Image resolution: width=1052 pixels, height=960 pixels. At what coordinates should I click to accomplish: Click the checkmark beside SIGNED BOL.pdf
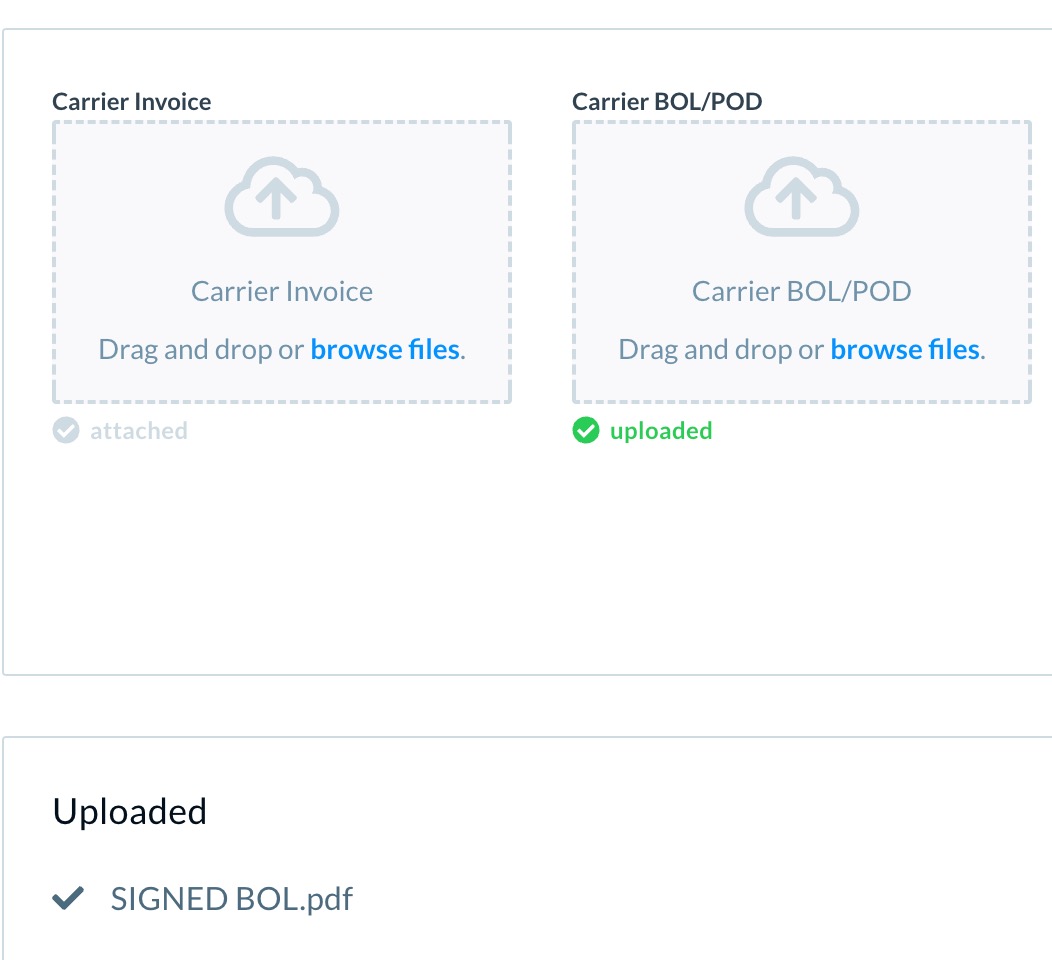68,898
